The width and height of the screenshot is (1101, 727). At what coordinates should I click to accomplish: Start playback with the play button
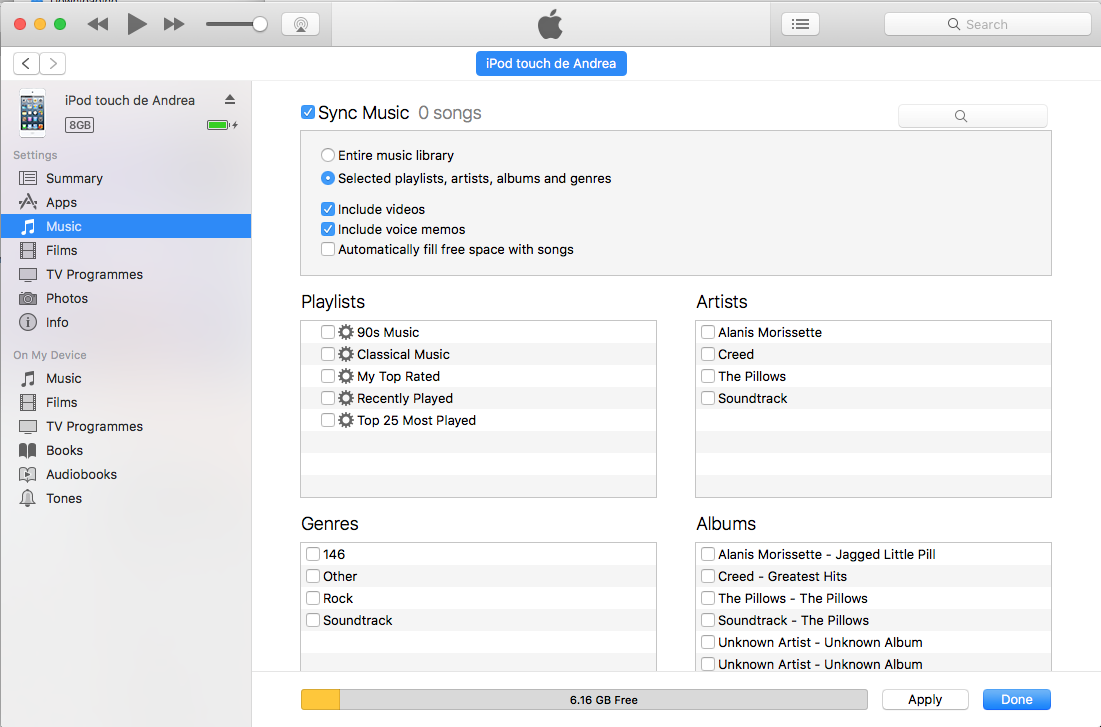[137, 24]
